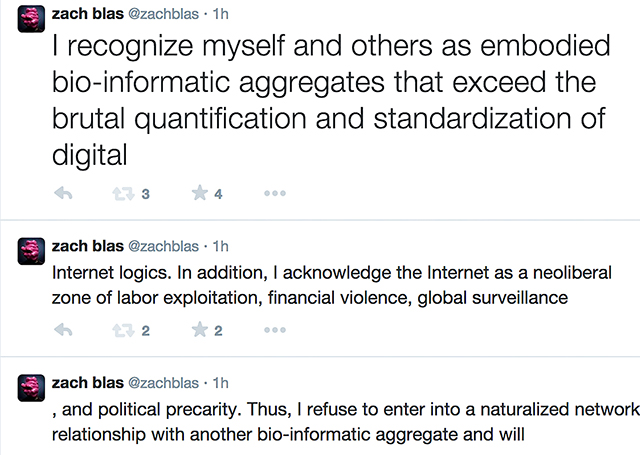Click zach blas avatar on second tweet
Screen dimensions: 640x455
point(31,251)
